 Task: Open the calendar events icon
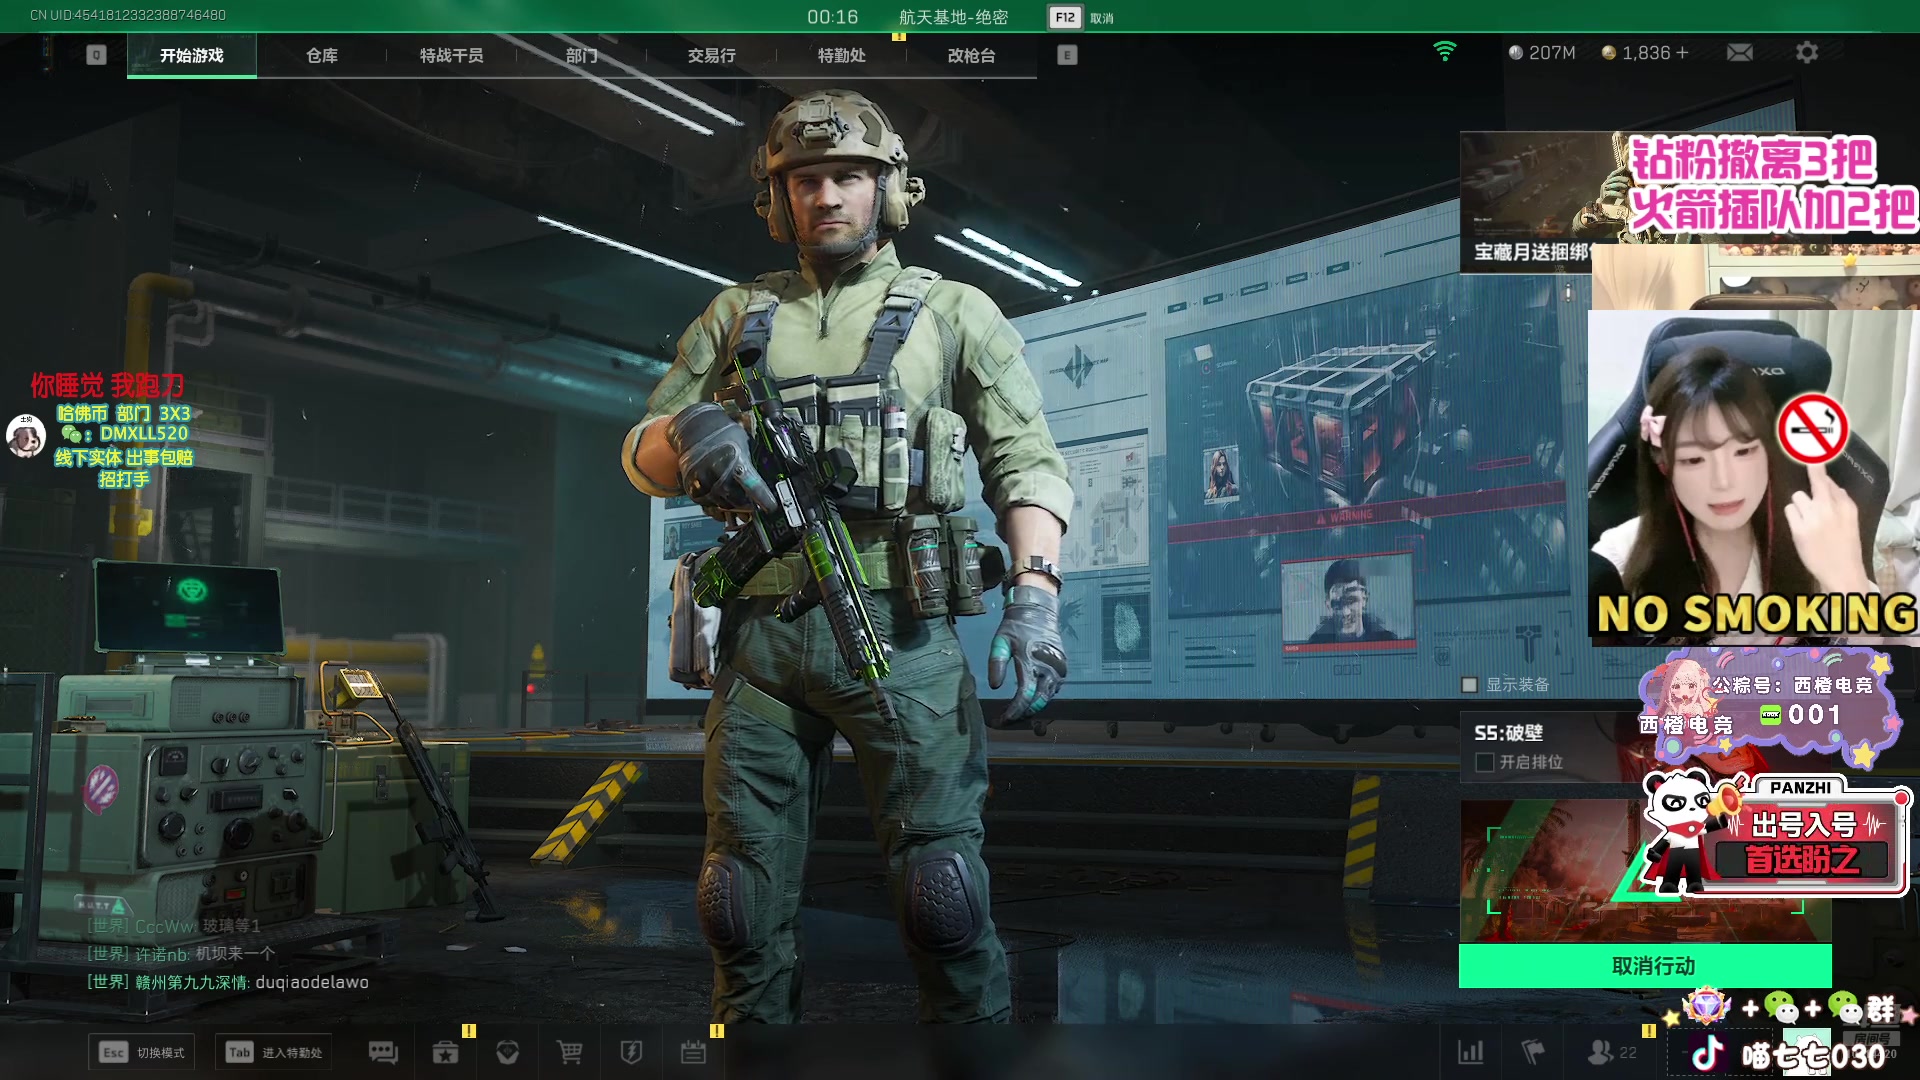[x=693, y=1052]
